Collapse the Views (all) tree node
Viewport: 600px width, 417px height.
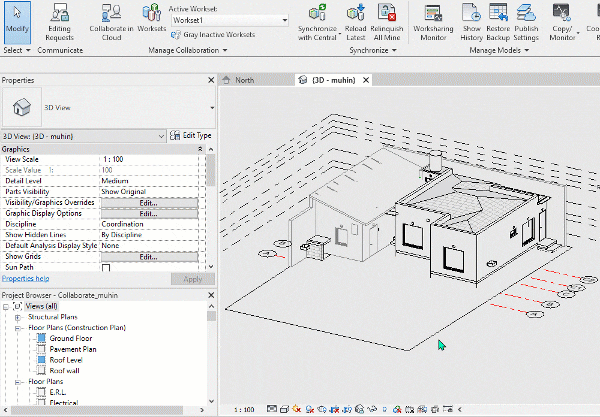click(6, 306)
